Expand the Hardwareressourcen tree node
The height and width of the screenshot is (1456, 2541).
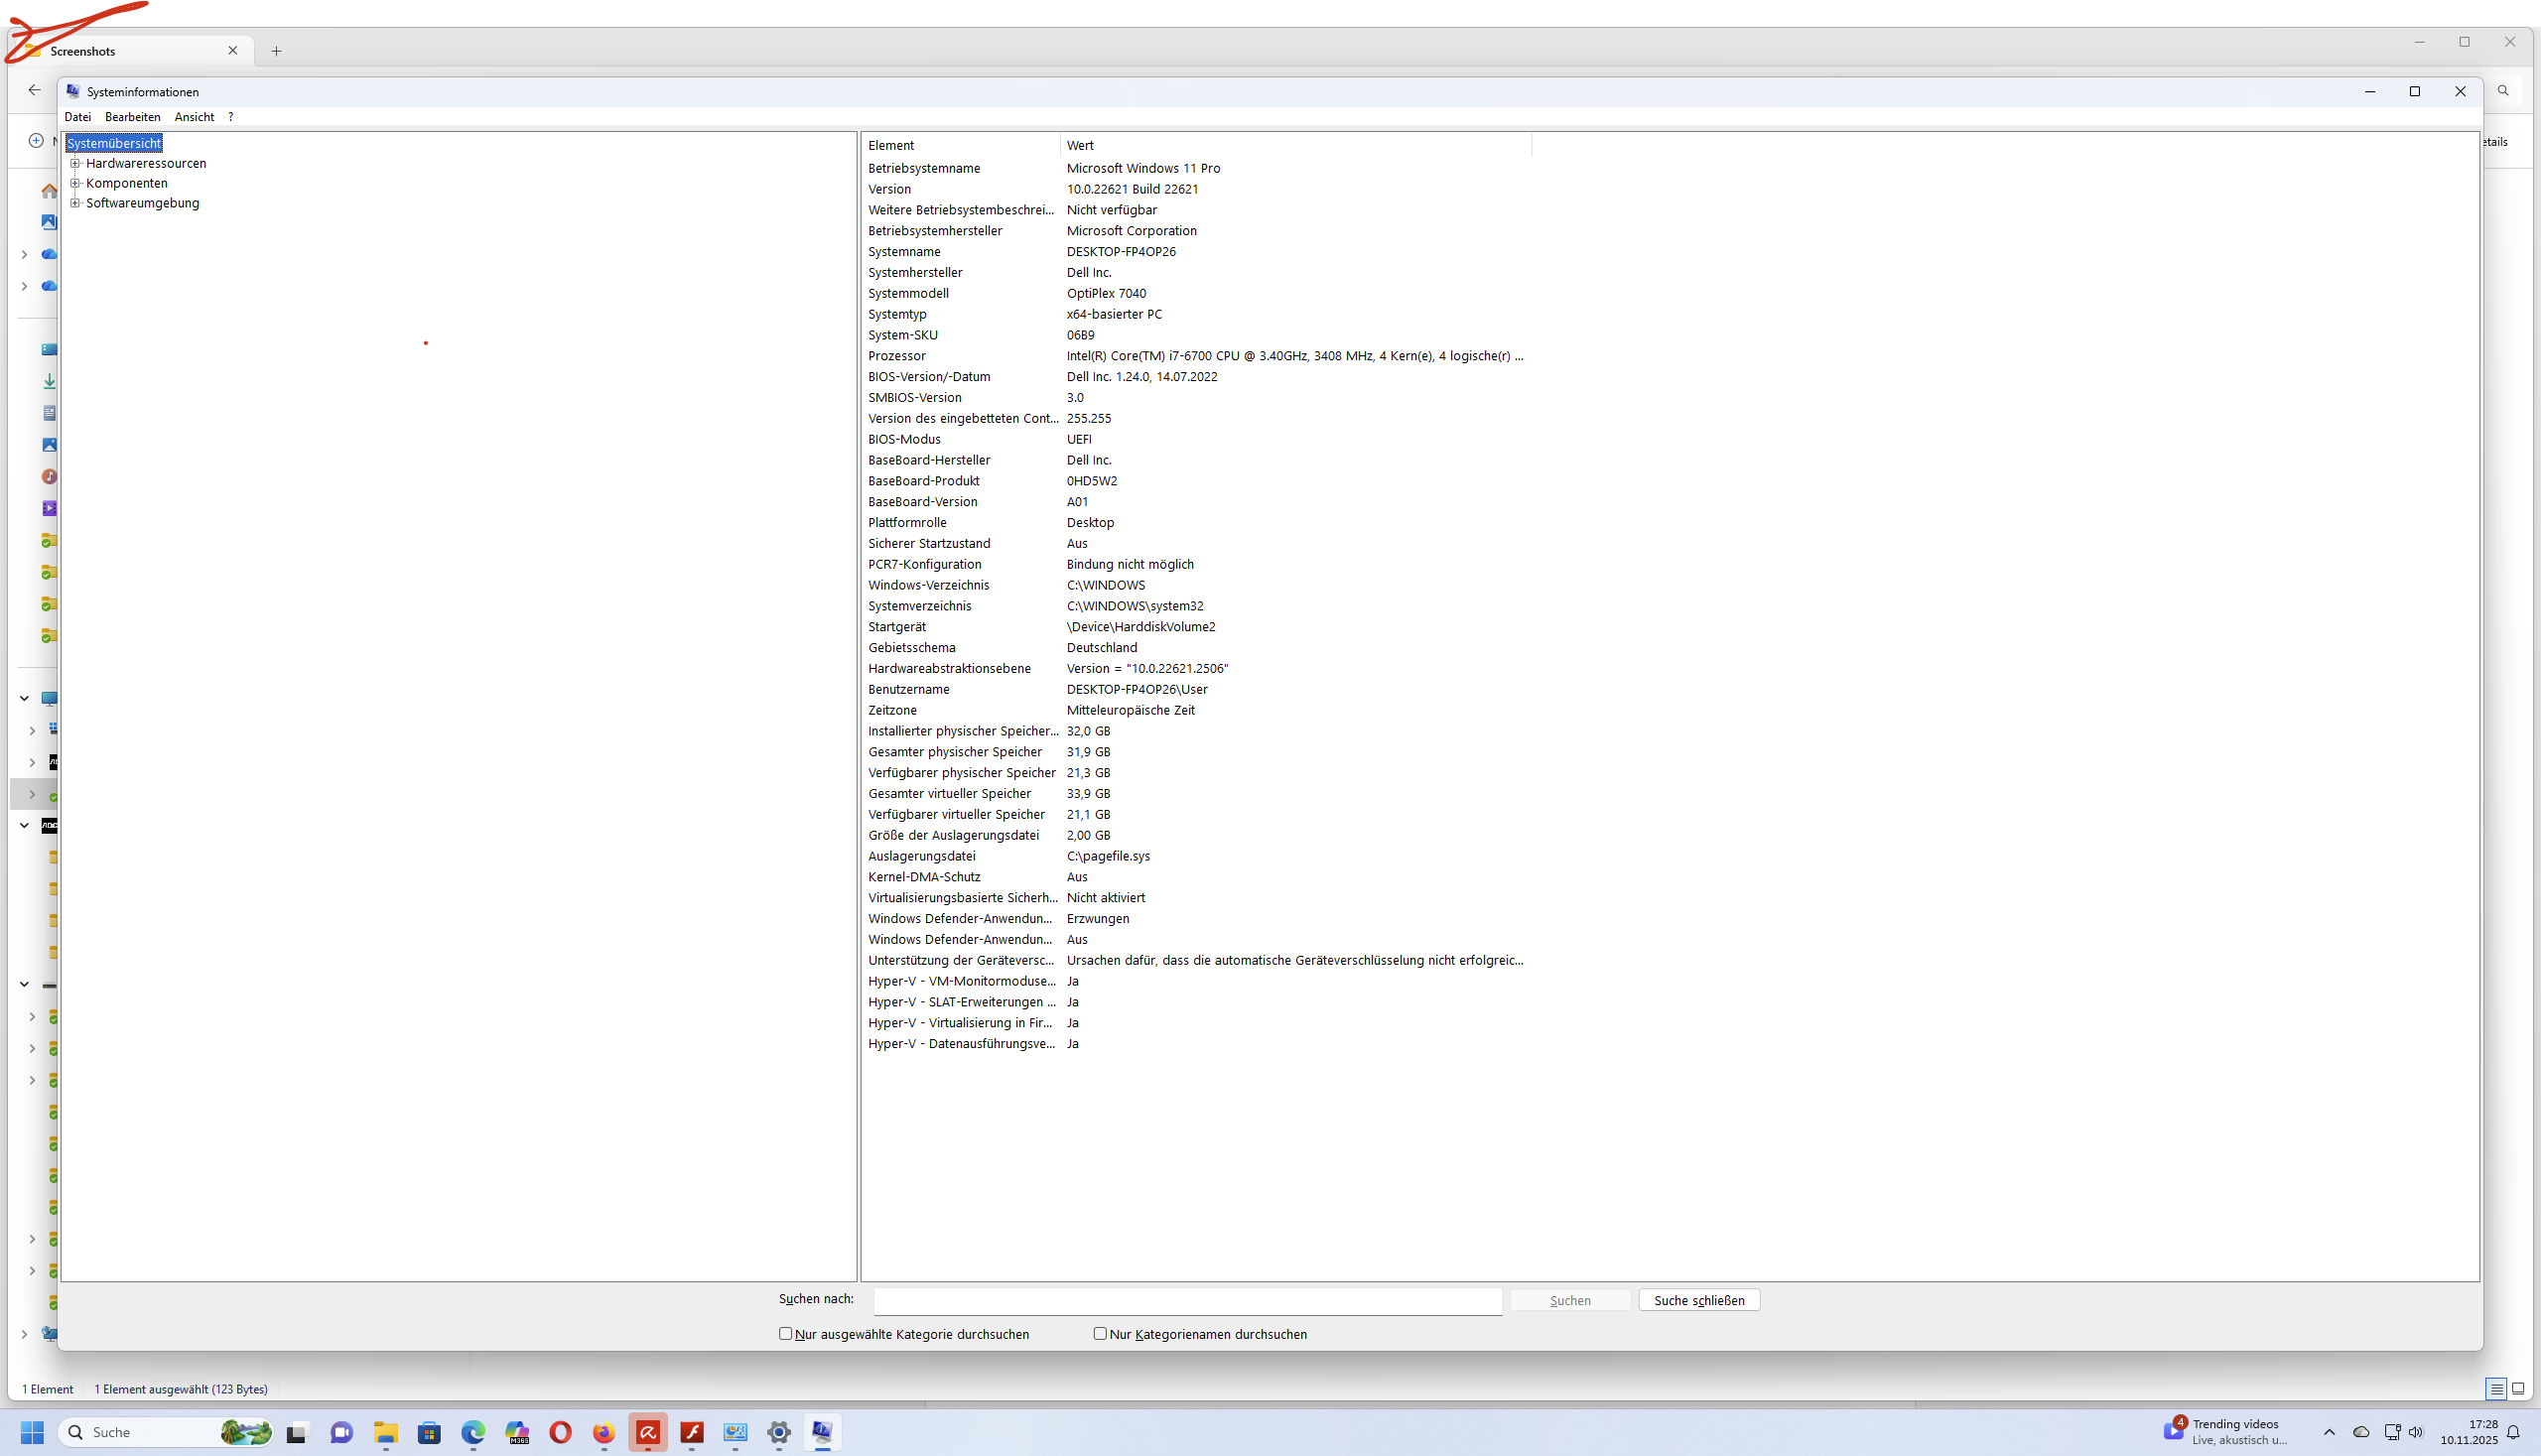pyautogui.click(x=75, y=163)
